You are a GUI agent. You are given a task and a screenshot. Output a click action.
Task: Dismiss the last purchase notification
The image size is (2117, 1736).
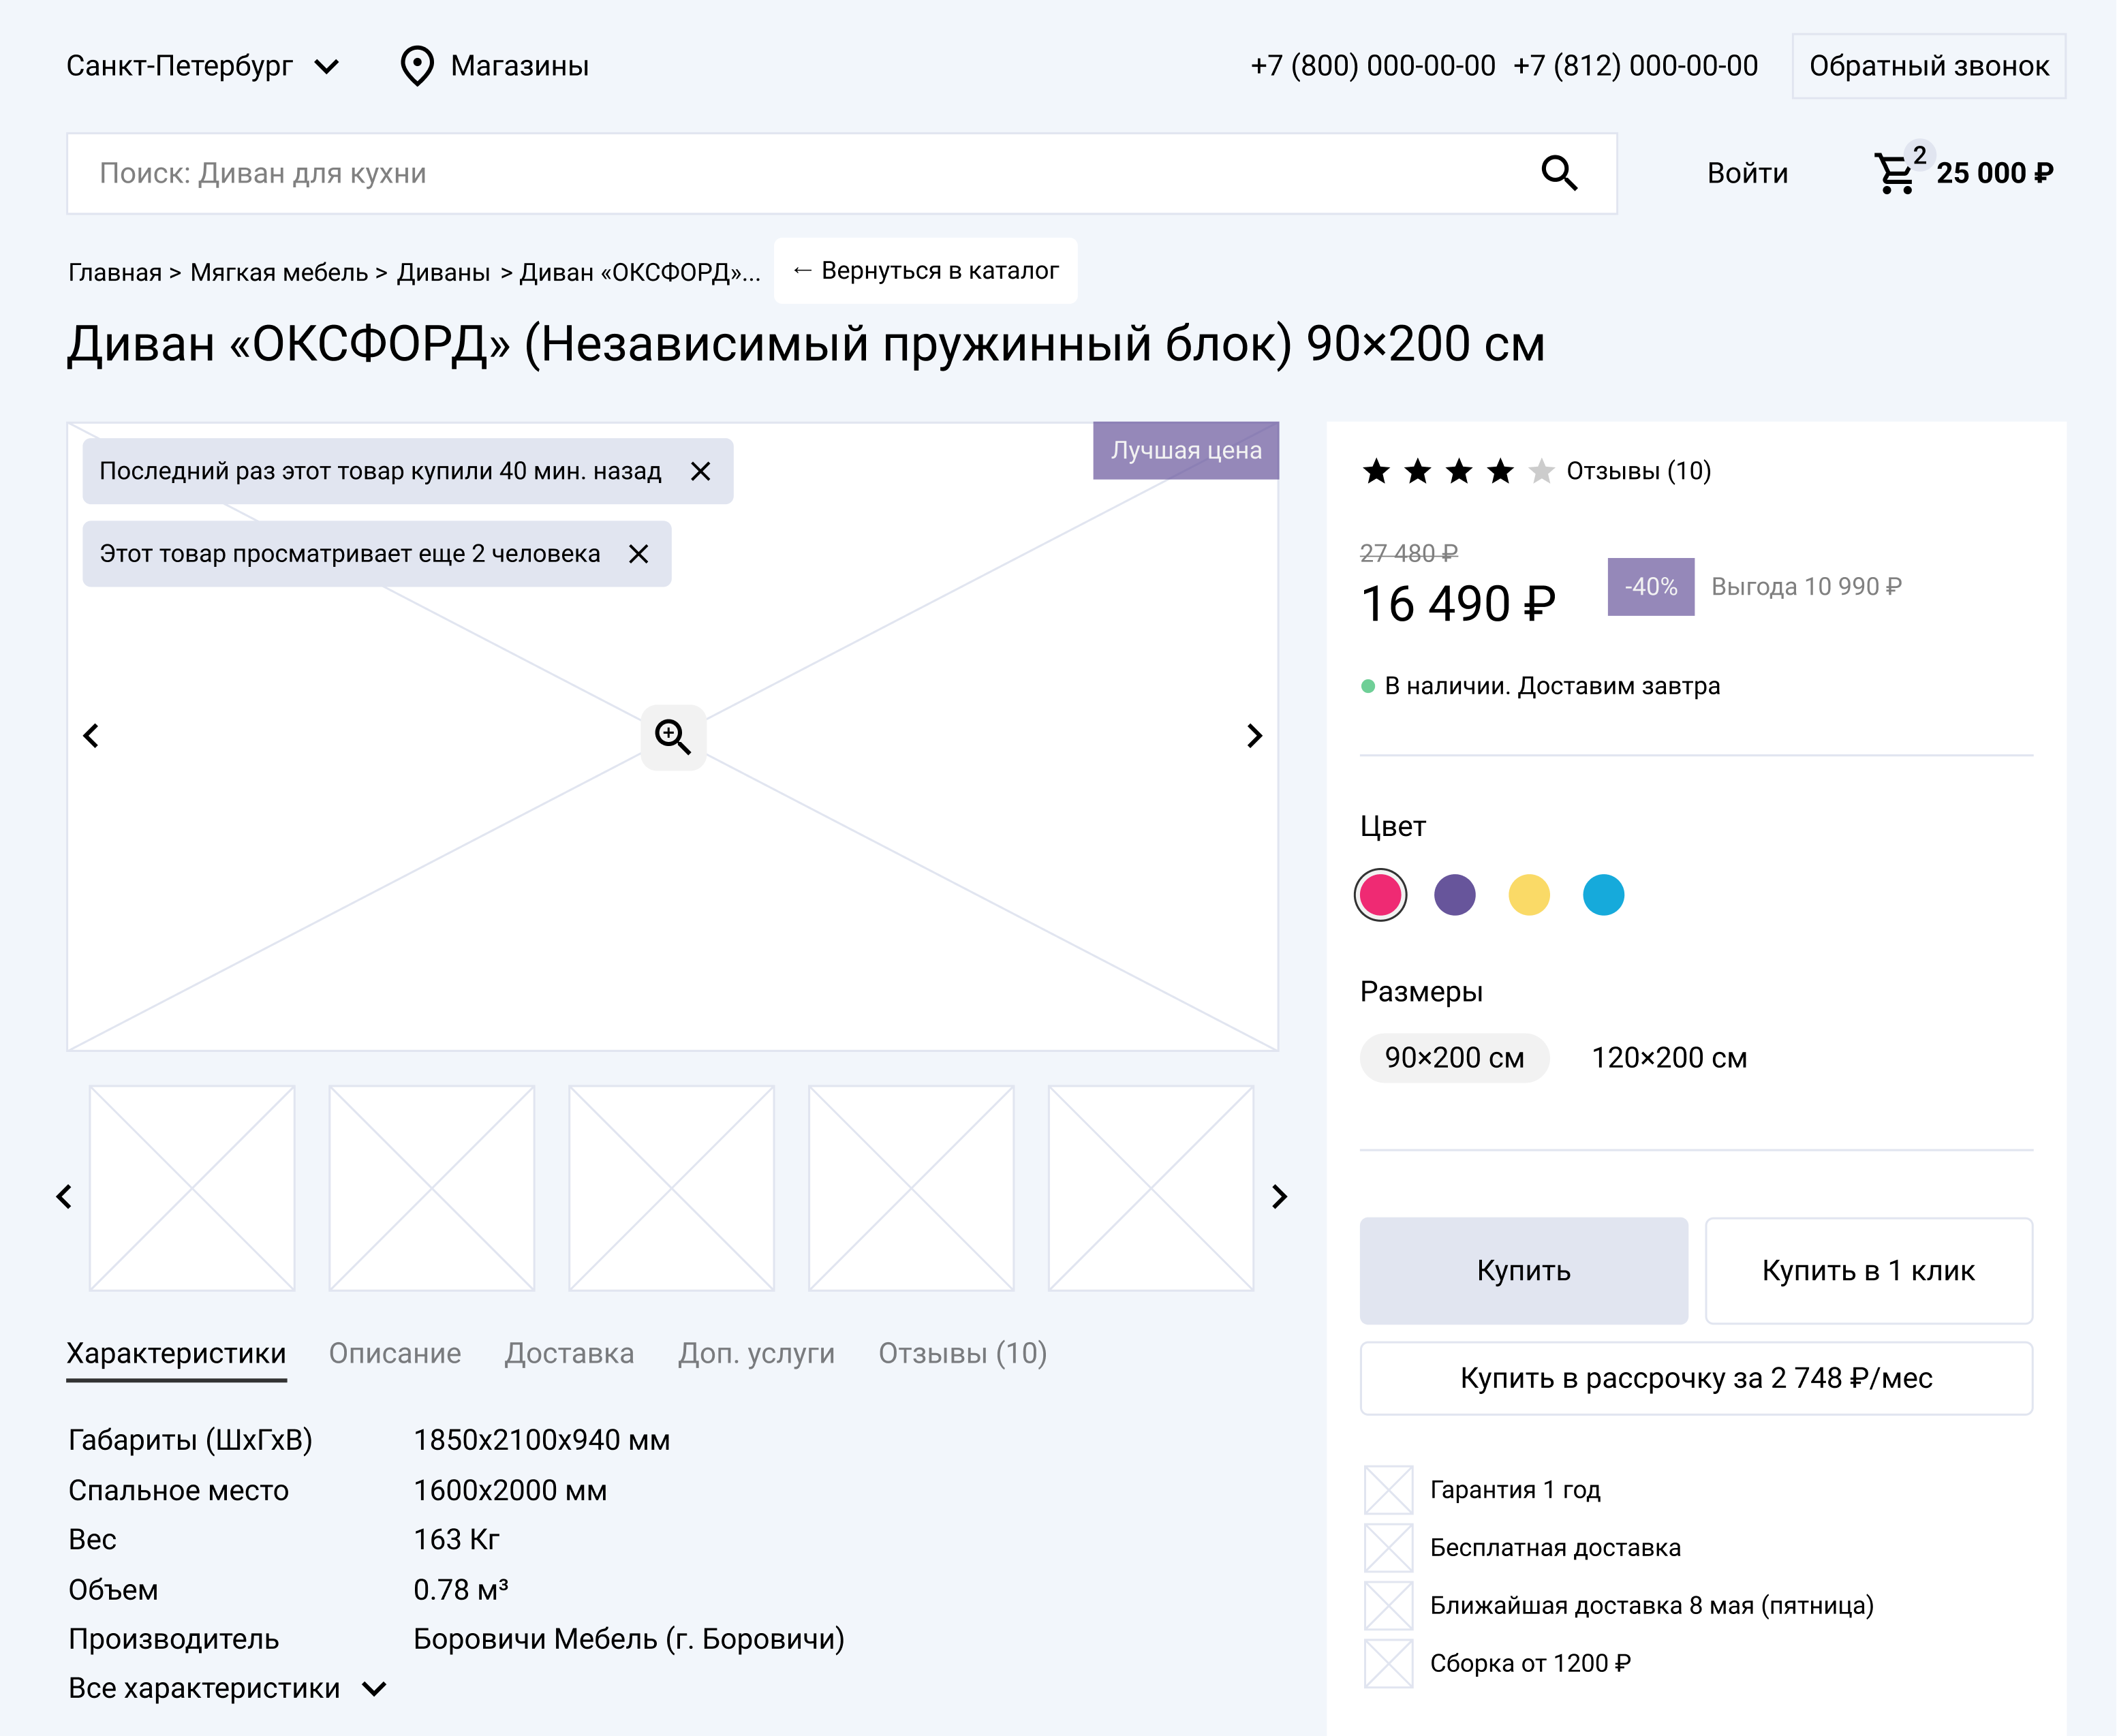700,471
